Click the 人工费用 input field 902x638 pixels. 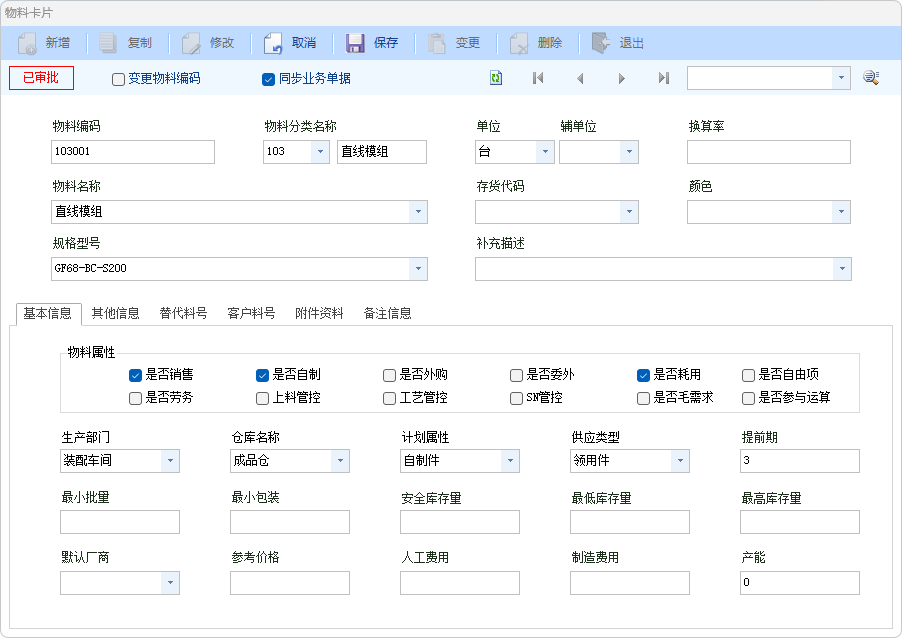tap(460, 583)
